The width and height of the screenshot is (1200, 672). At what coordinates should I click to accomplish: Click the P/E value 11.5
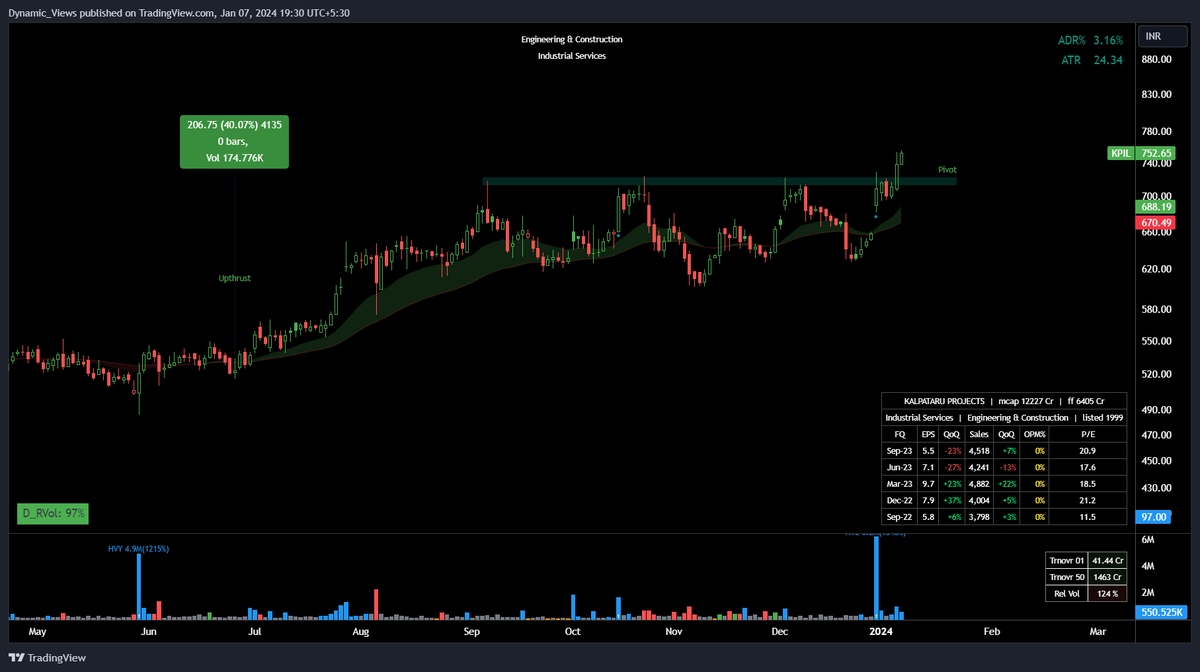tap(1089, 517)
